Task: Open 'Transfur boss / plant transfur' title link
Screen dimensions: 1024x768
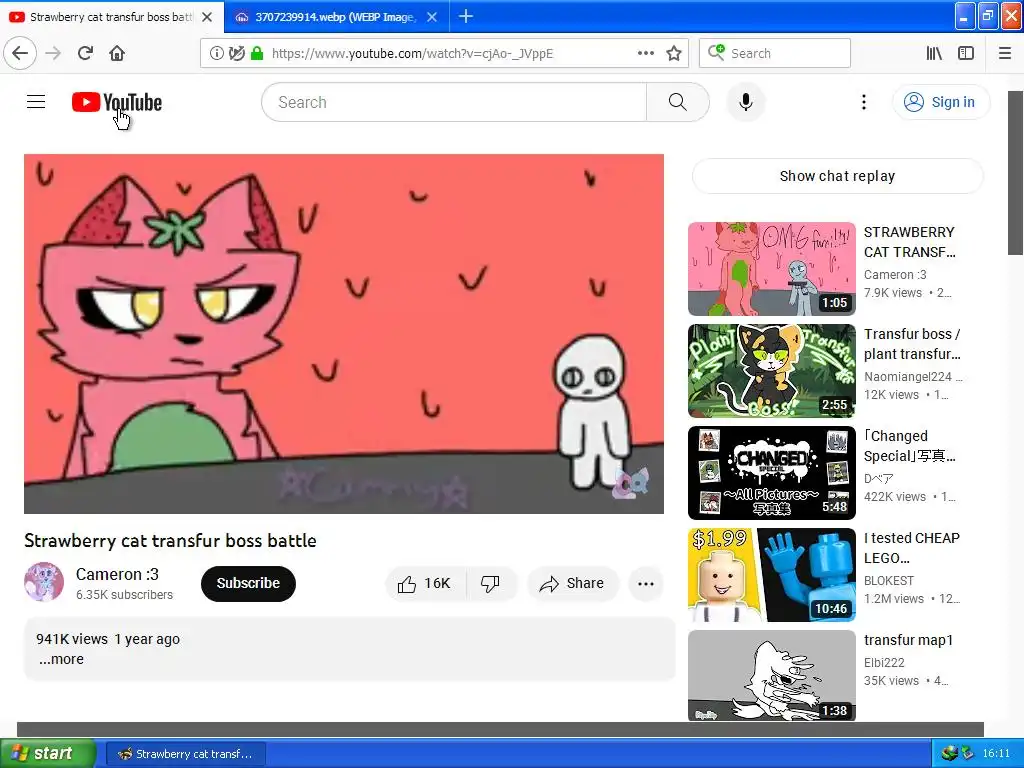Action: (x=912, y=344)
